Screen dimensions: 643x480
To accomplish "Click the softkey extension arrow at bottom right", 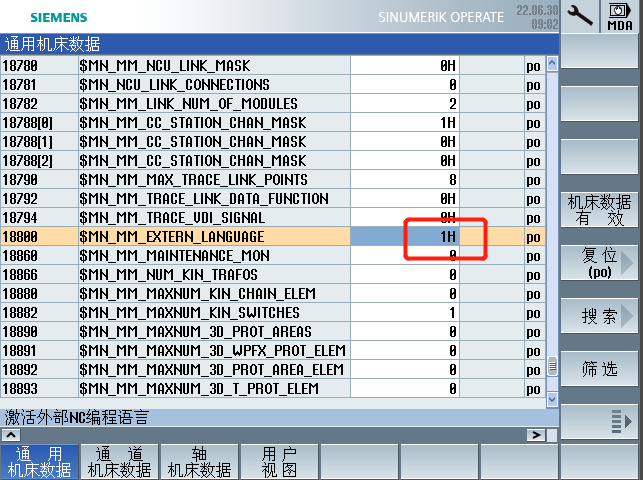I will coord(600,418).
